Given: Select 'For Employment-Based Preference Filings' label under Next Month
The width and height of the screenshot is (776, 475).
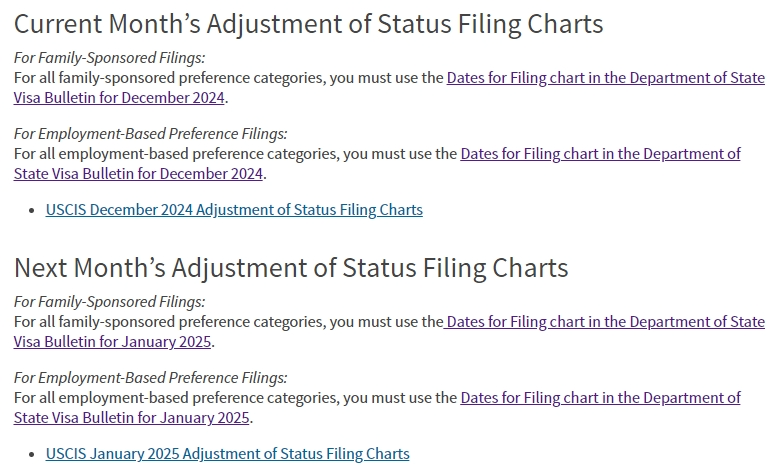Looking at the screenshot, I should point(150,378).
